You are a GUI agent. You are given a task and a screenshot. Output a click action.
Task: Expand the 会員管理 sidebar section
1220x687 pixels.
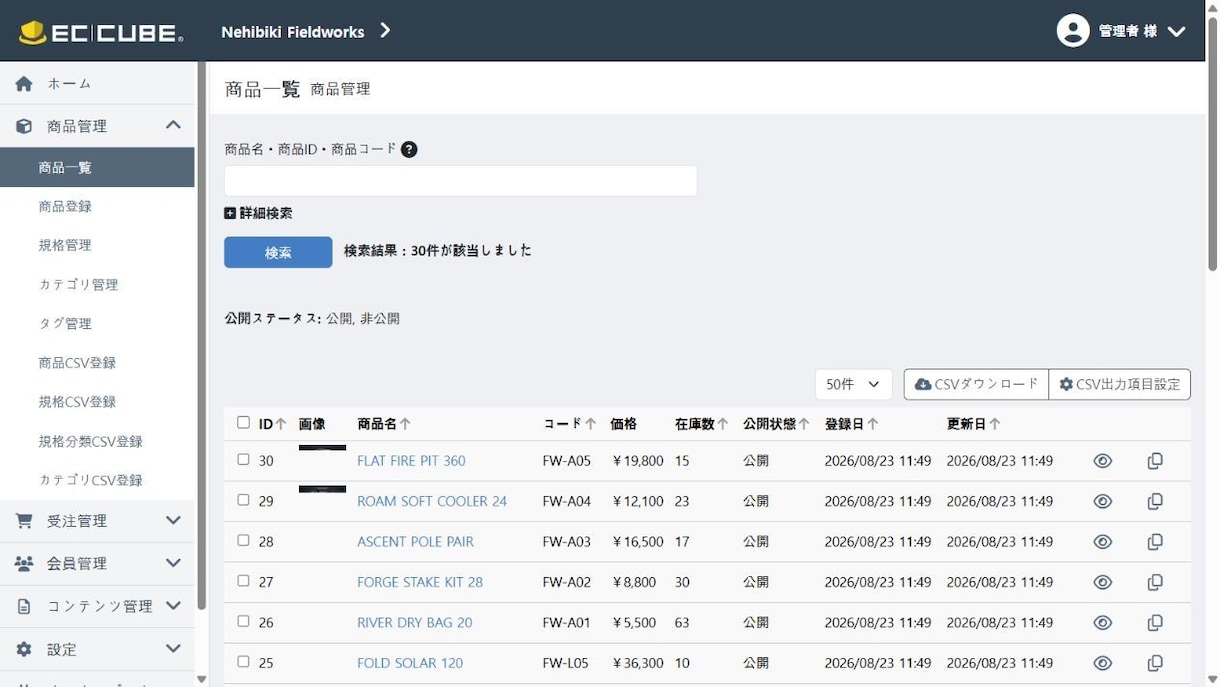173,563
